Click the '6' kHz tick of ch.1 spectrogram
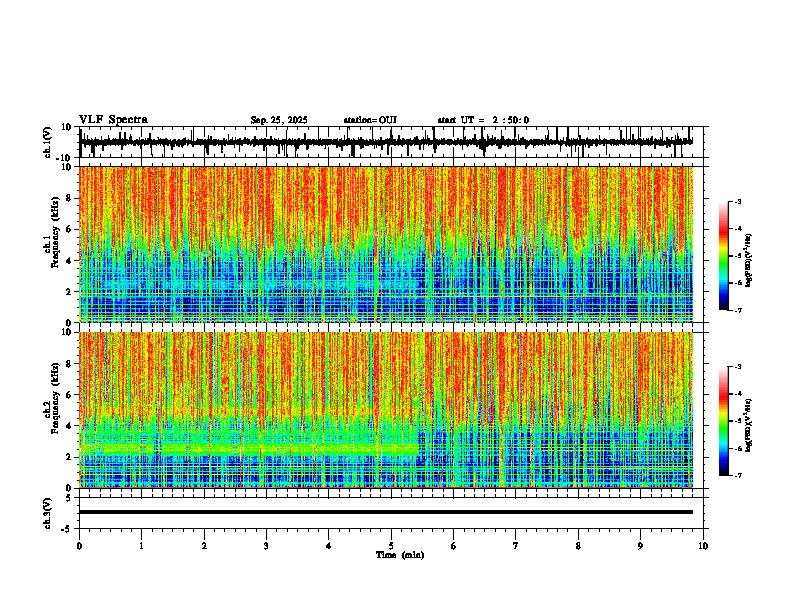The width and height of the screenshot is (792, 612). (x=70, y=229)
